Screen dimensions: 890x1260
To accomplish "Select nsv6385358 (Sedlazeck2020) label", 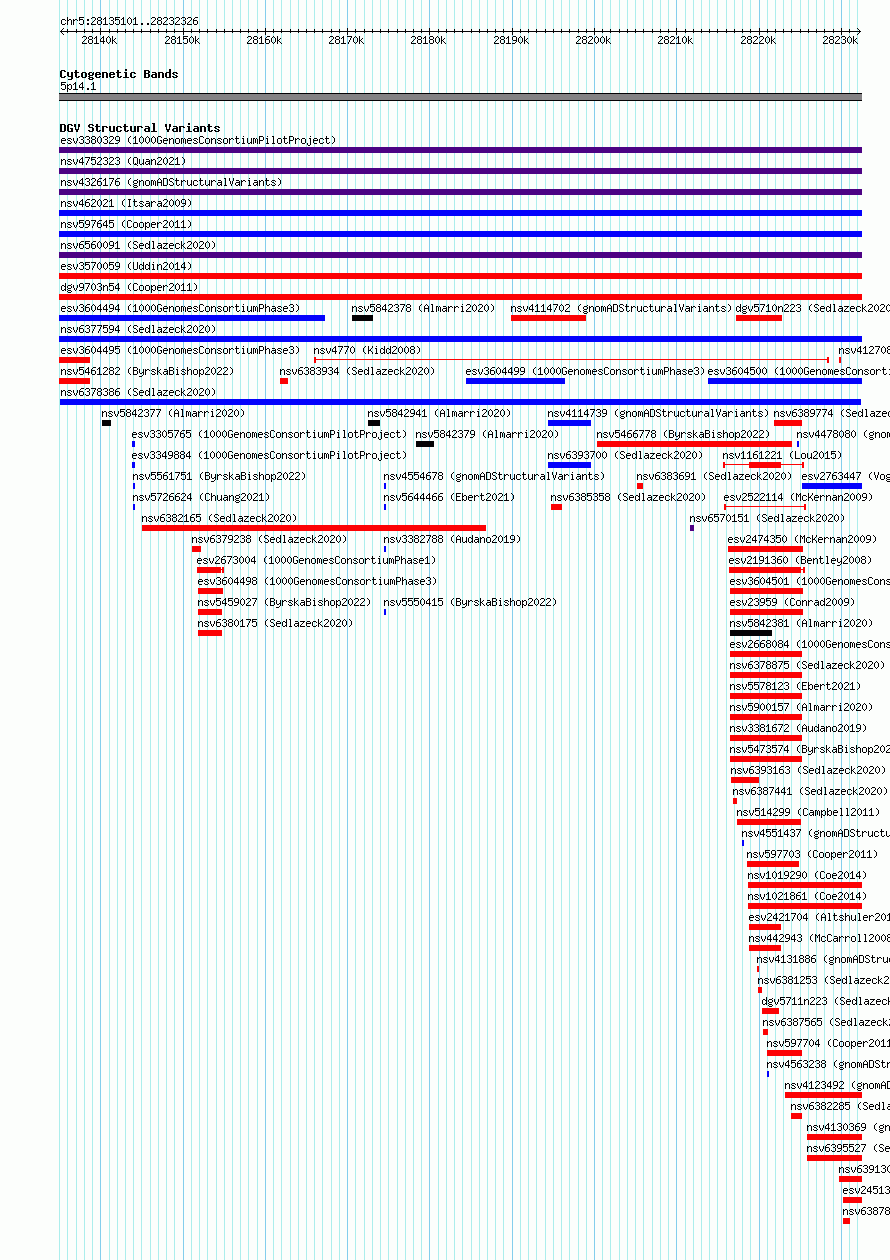I will coord(629,497).
